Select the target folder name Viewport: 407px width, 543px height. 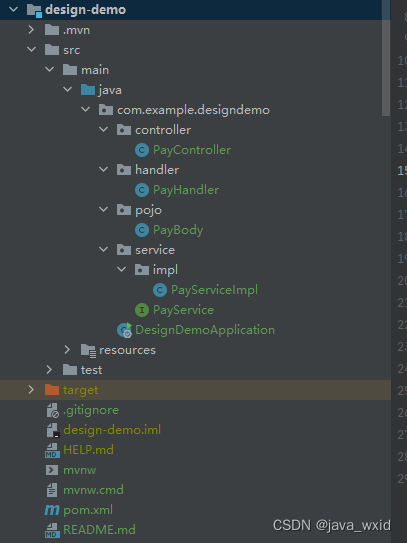point(80,390)
